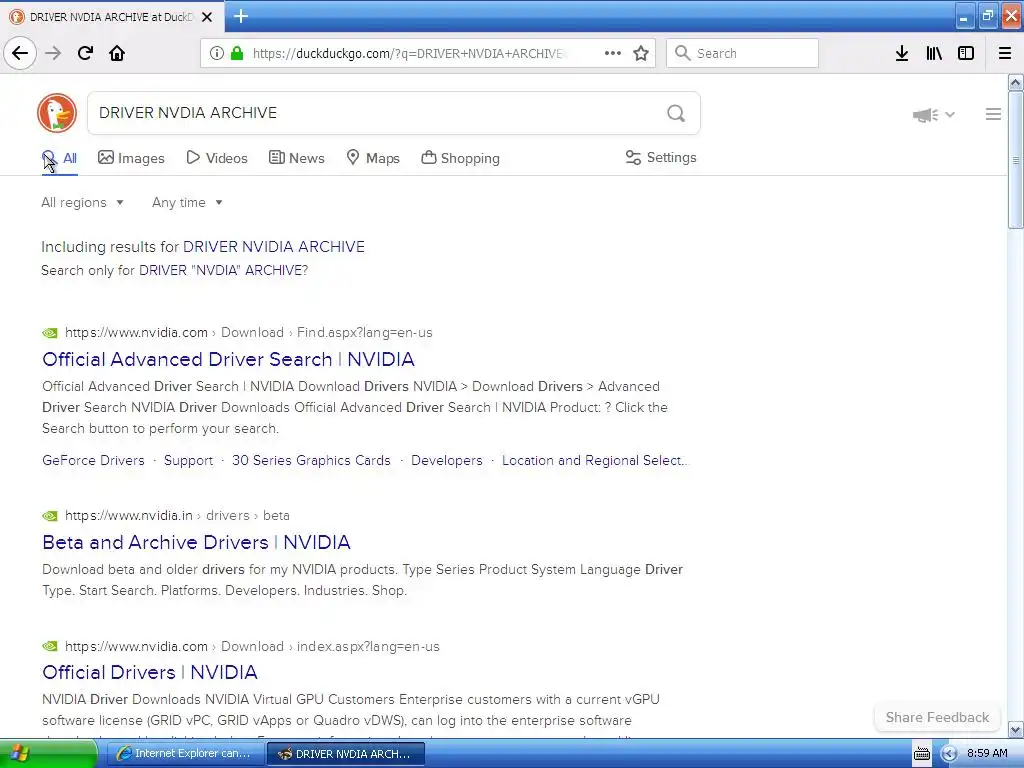
Task: Expand the All regions filter
Action: tap(82, 202)
